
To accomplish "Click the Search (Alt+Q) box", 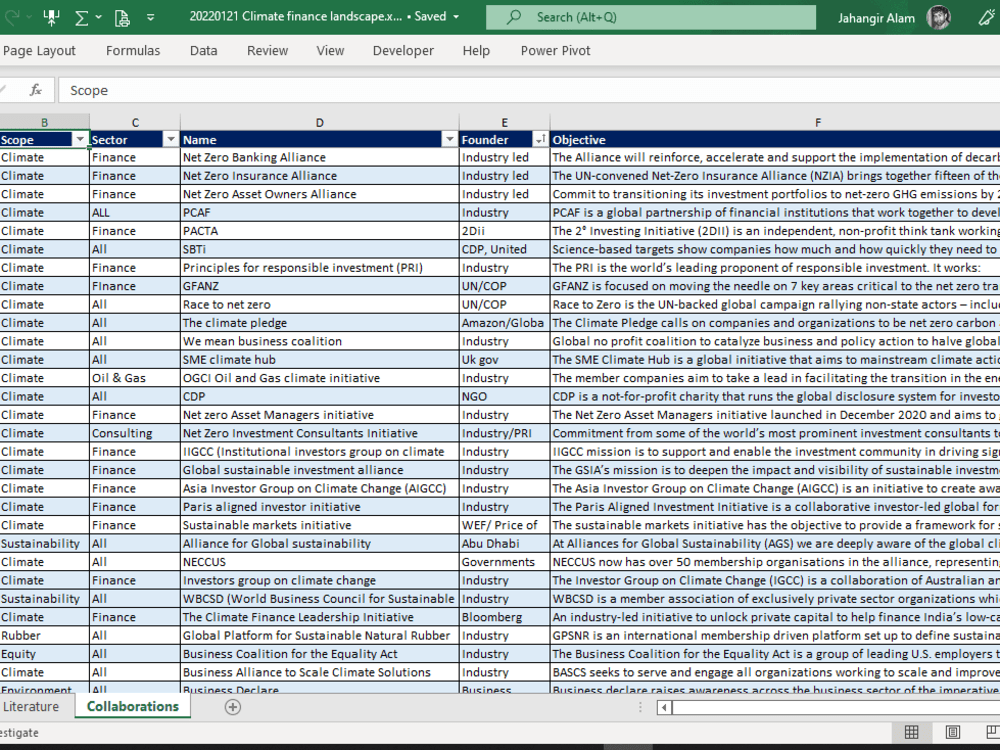I will point(651,17).
